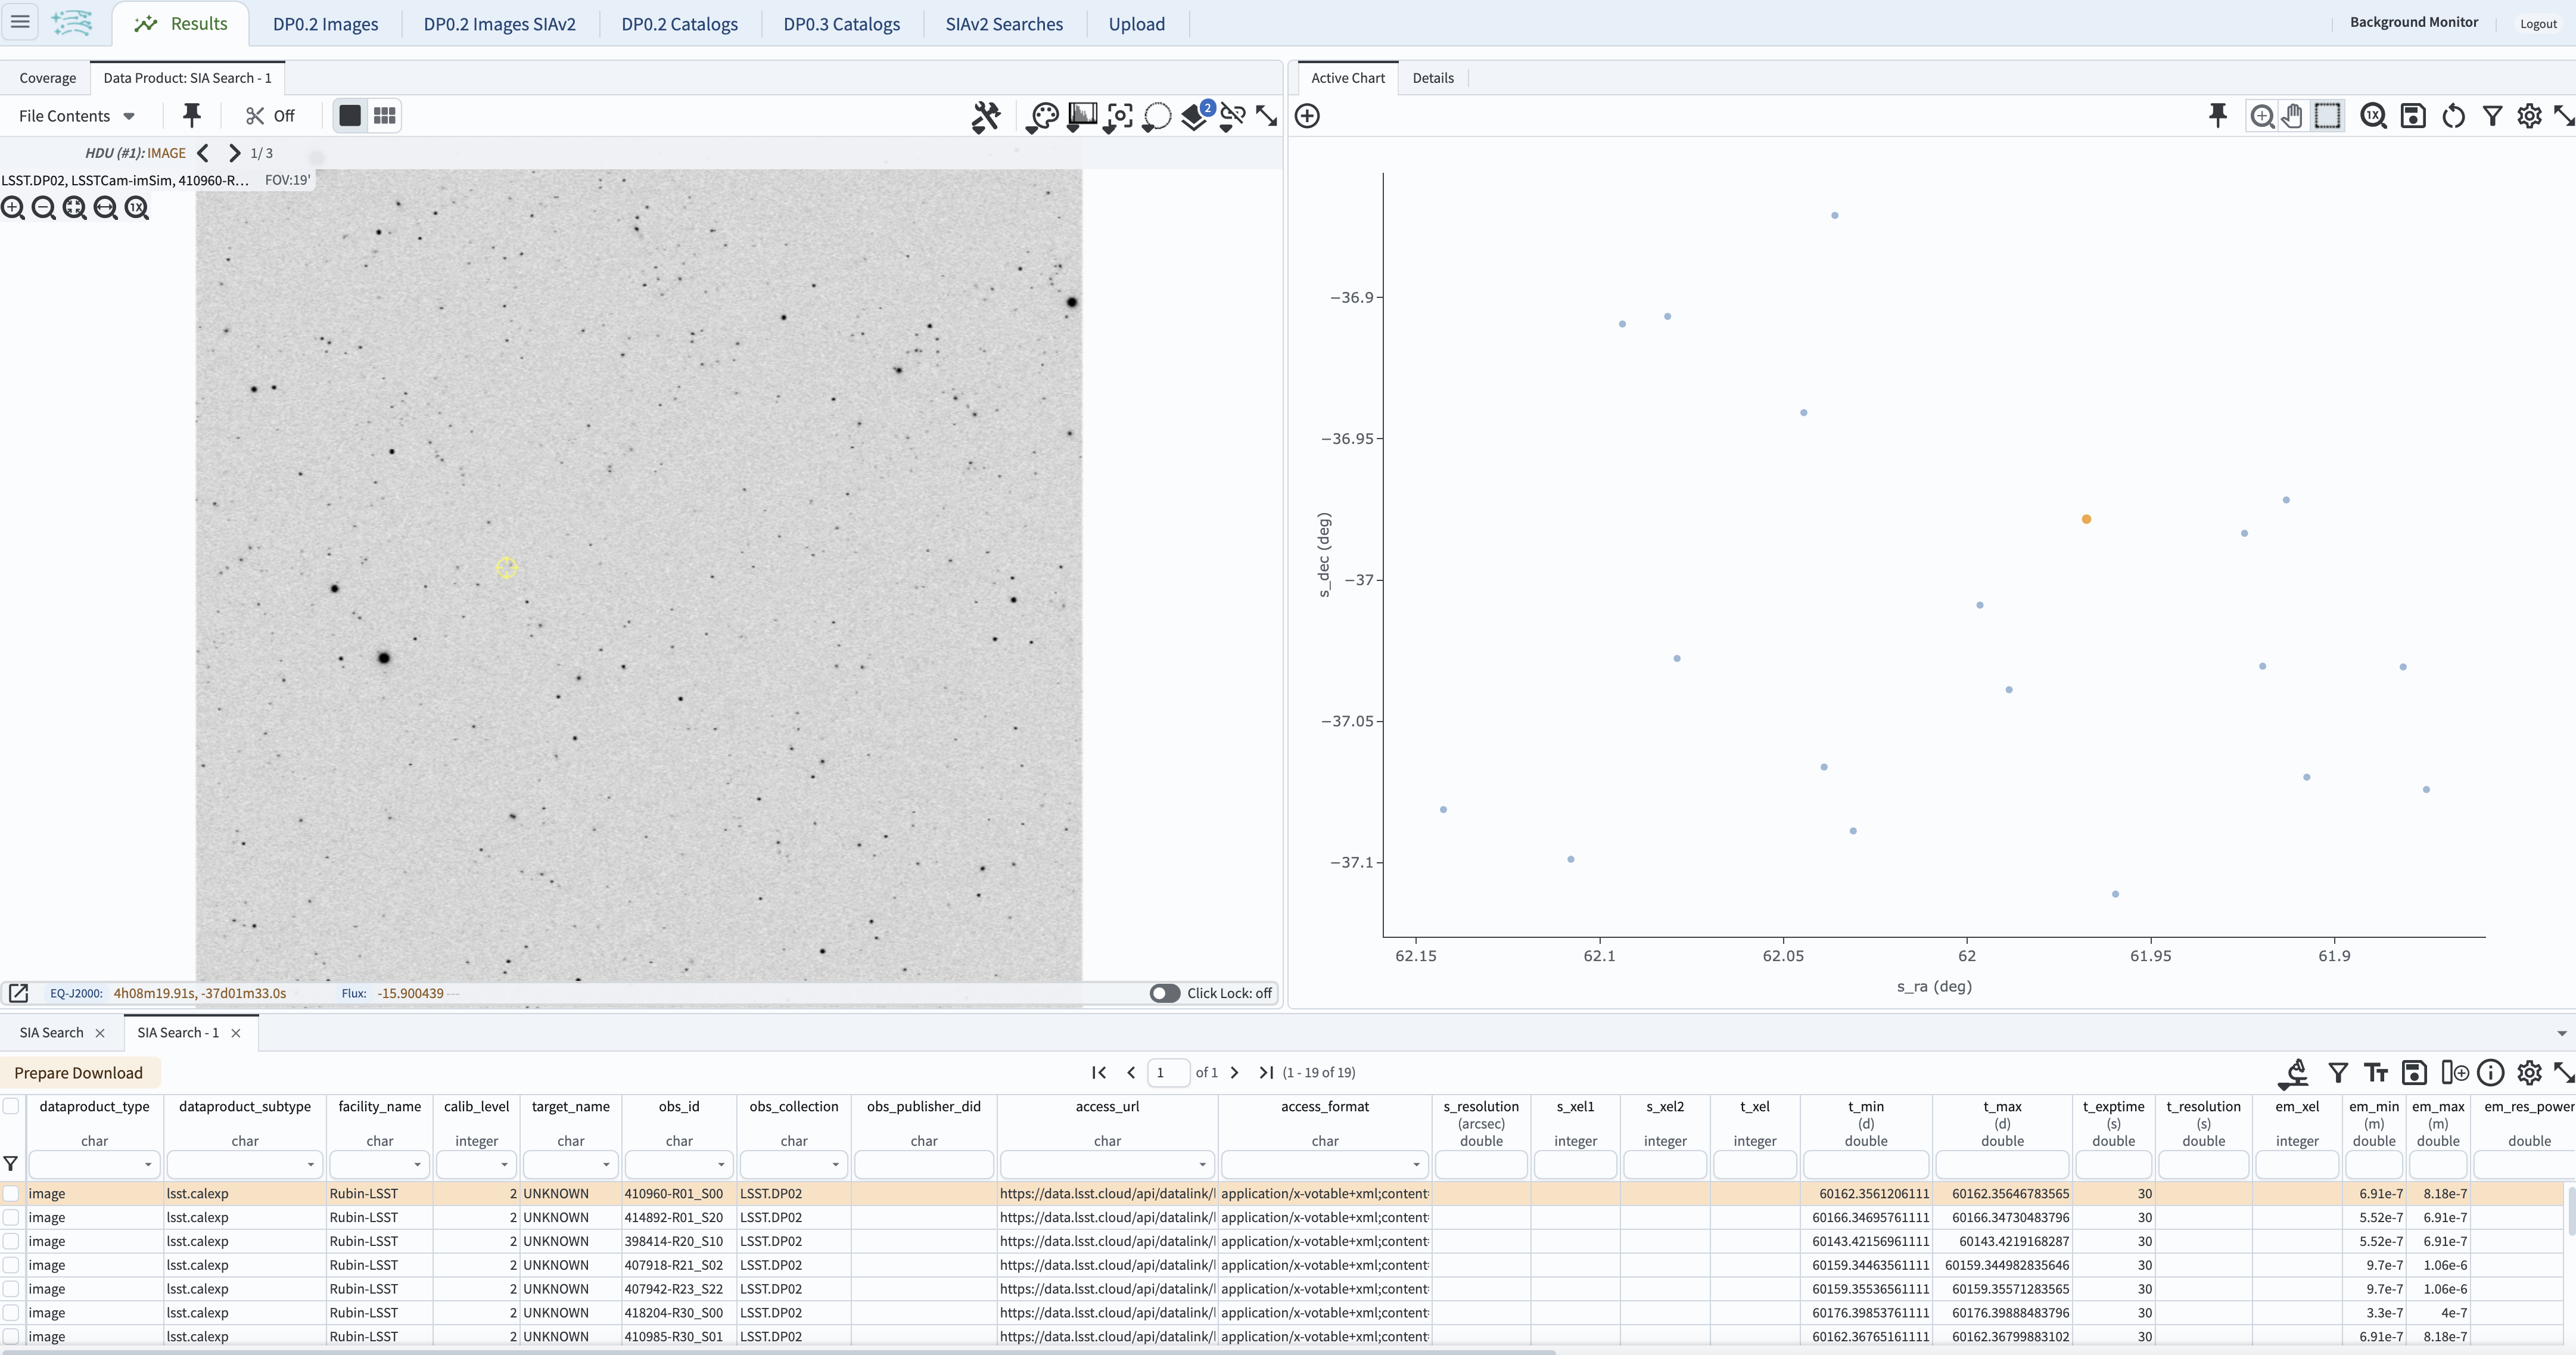Open table options settings gear
The image size is (2576, 1355).
coord(2530,1072)
